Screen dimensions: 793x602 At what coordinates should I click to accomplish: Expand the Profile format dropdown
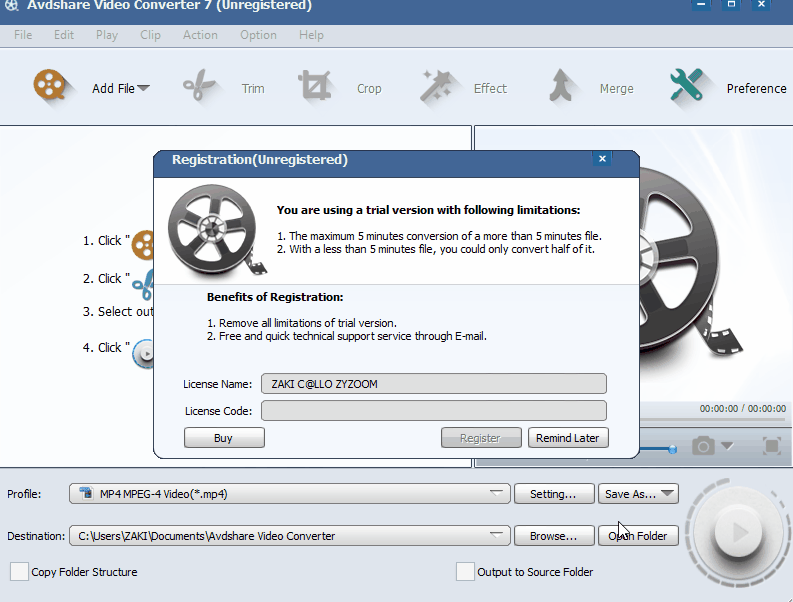point(496,493)
